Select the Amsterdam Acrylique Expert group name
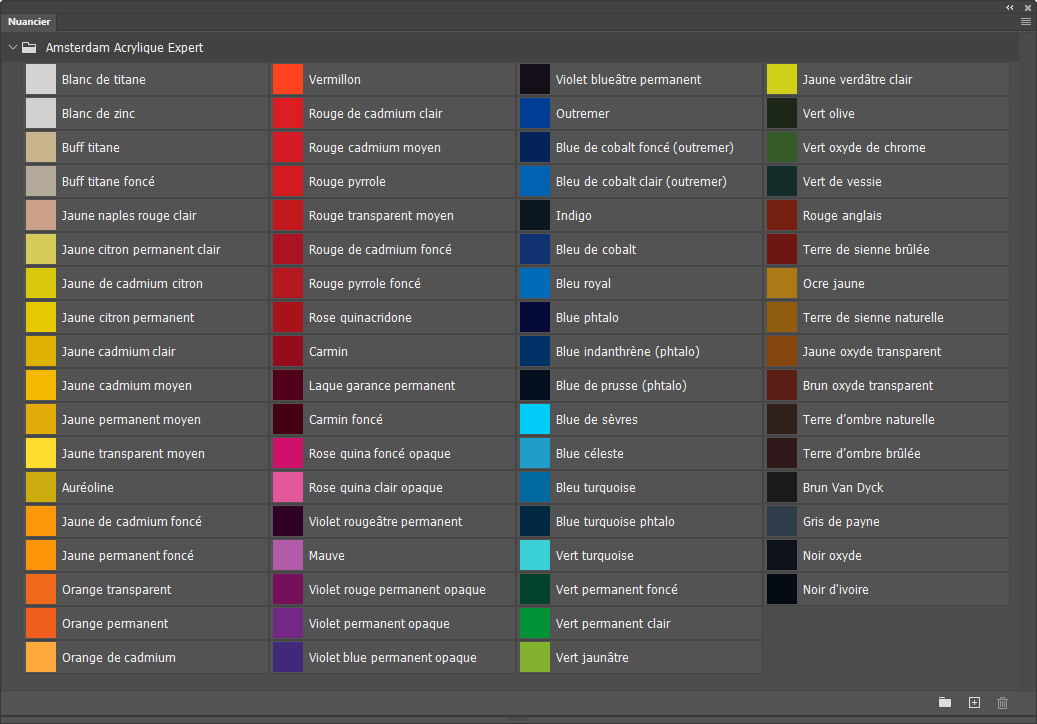The height and width of the screenshot is (724, 1037). coord(124,48)
